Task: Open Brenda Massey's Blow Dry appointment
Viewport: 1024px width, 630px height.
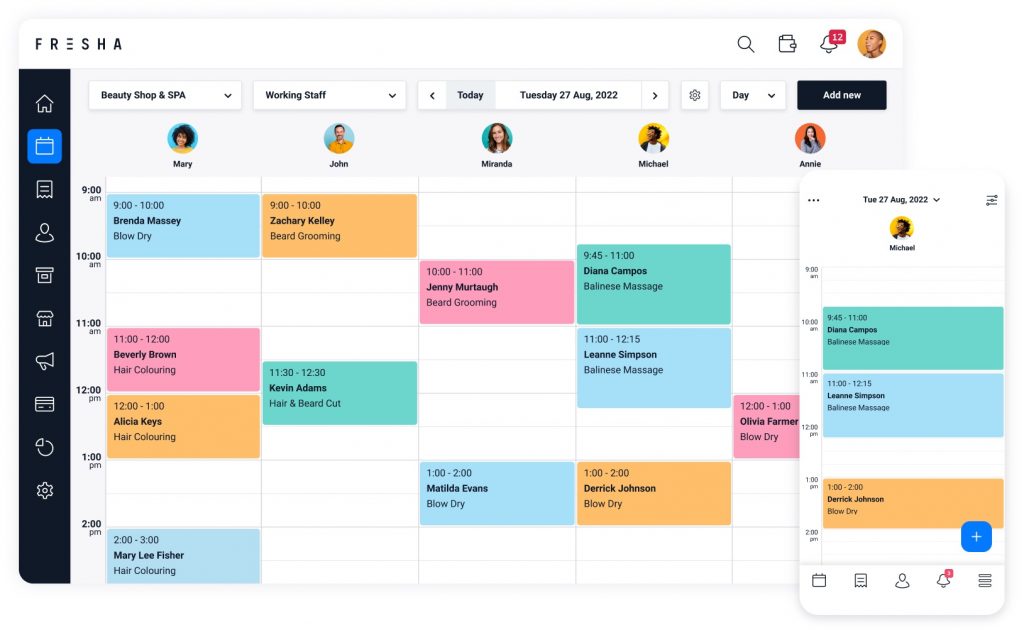Action: (183, 225)
